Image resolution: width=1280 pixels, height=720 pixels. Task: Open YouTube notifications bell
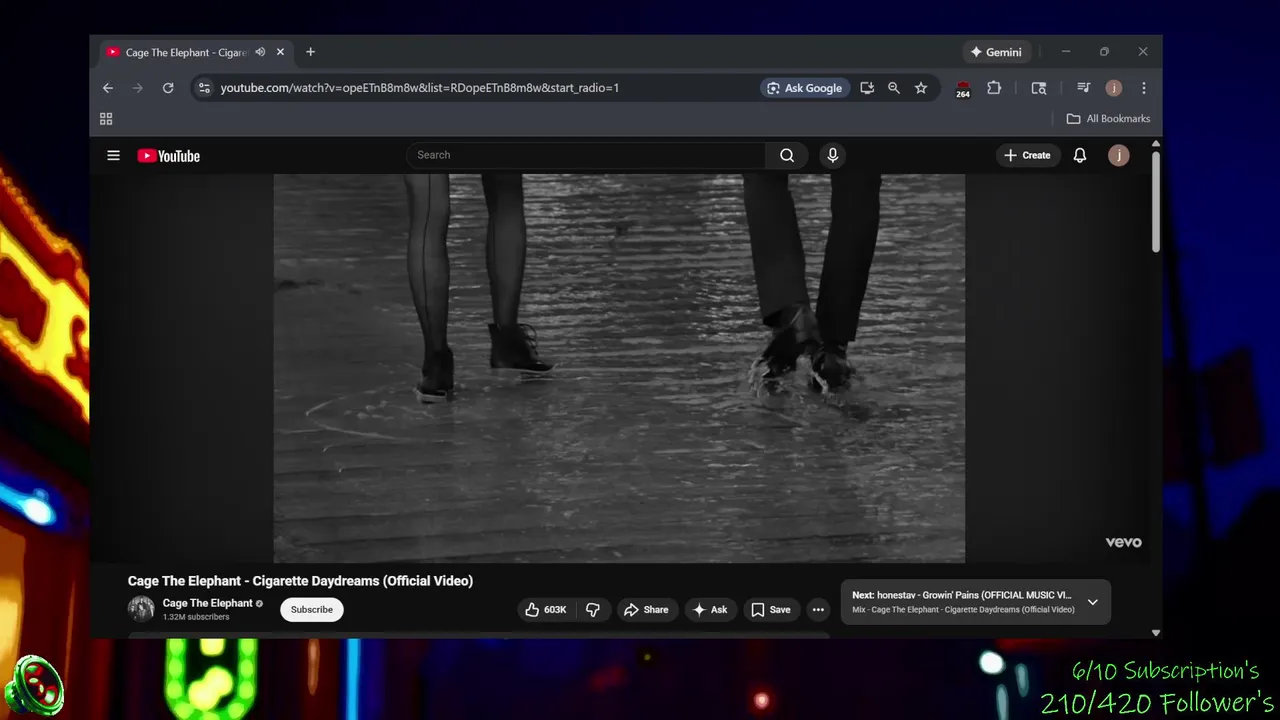coord(1080,155)
